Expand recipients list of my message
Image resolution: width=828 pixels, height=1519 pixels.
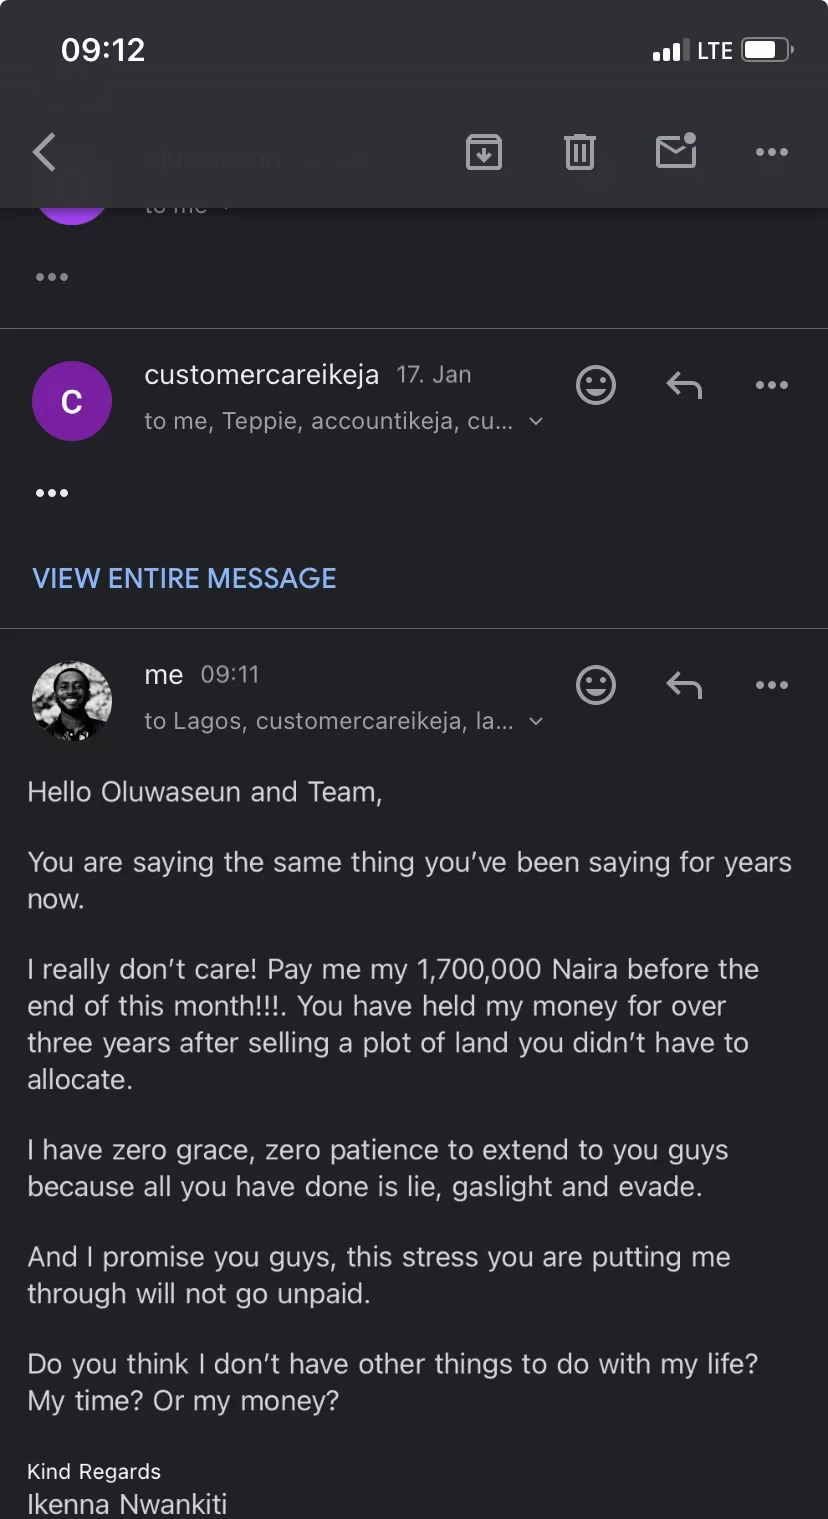pos(536,722)
